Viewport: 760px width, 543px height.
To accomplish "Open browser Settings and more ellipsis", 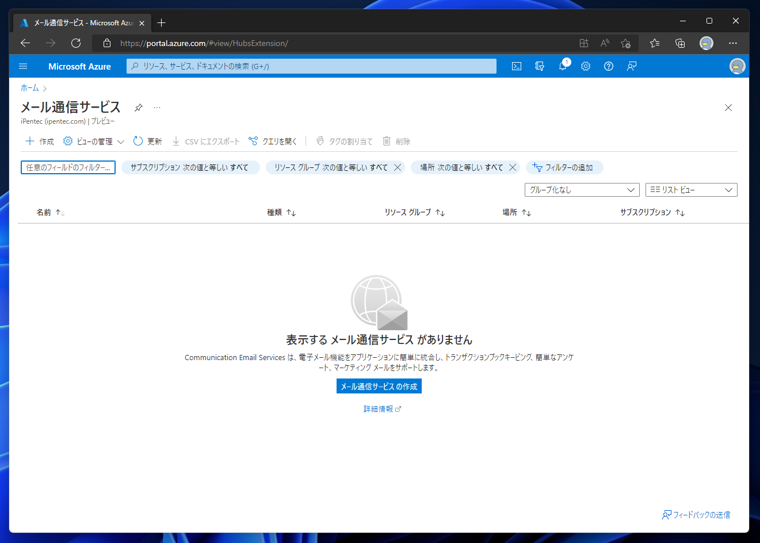I will (x=732, y=43).
